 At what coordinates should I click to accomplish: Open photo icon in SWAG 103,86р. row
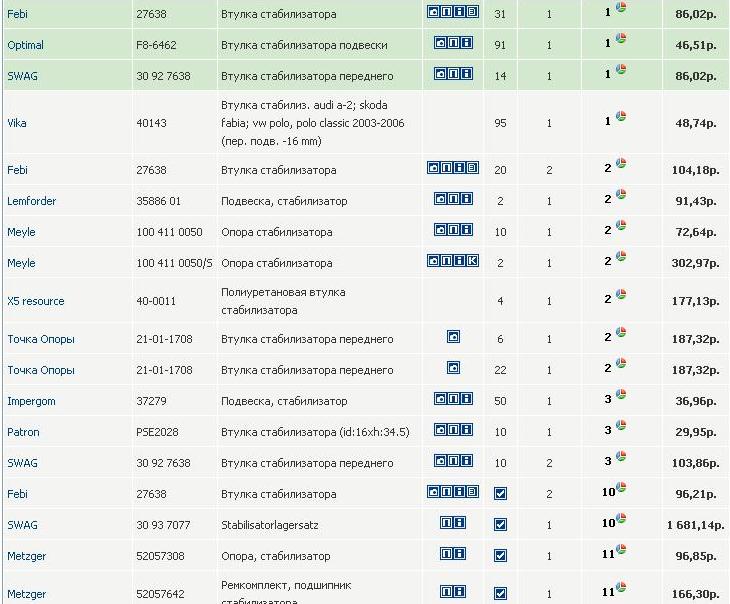(x=440, y=461)
